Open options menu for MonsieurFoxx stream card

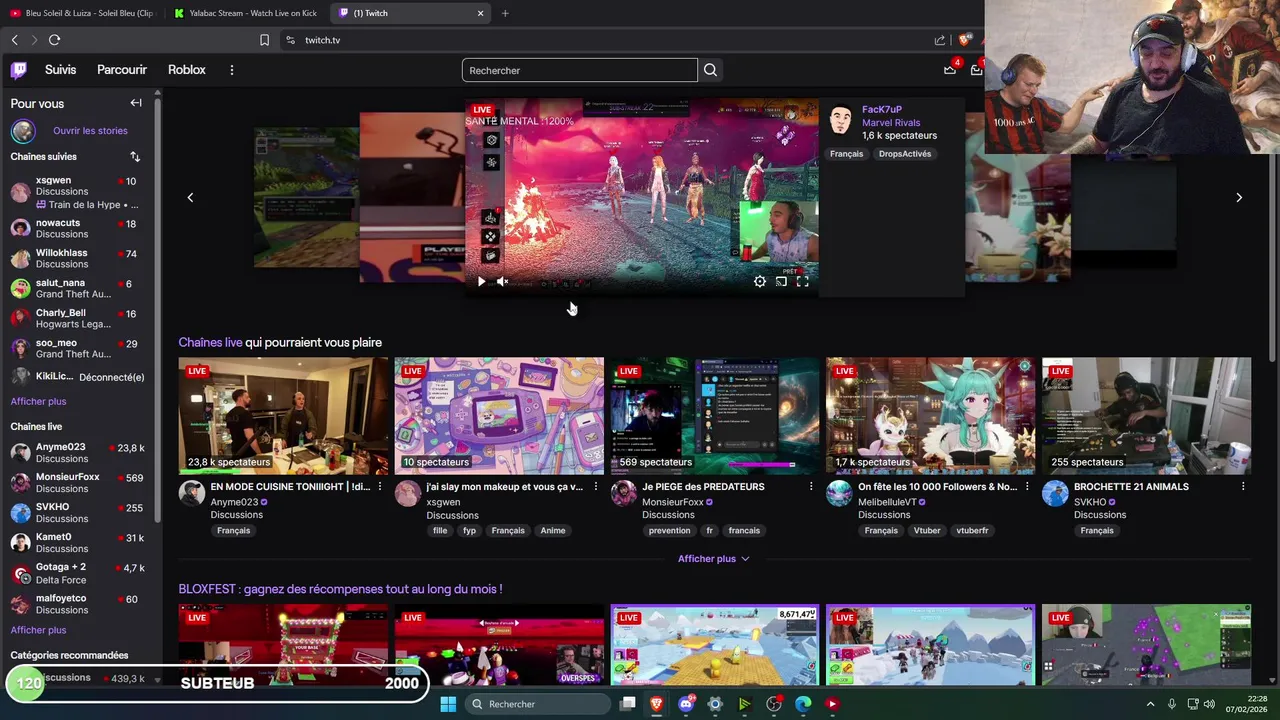click(x=811, y=487)
